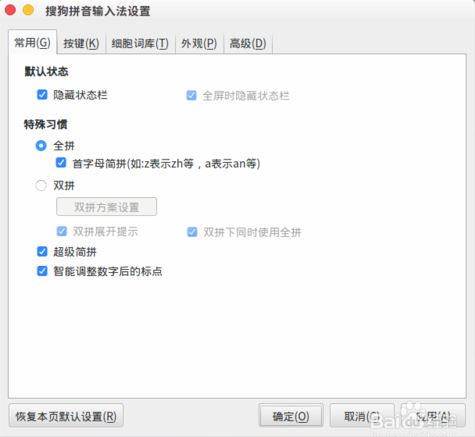Toggle the 双拼展开提示 checkbox

coord(62,231)
